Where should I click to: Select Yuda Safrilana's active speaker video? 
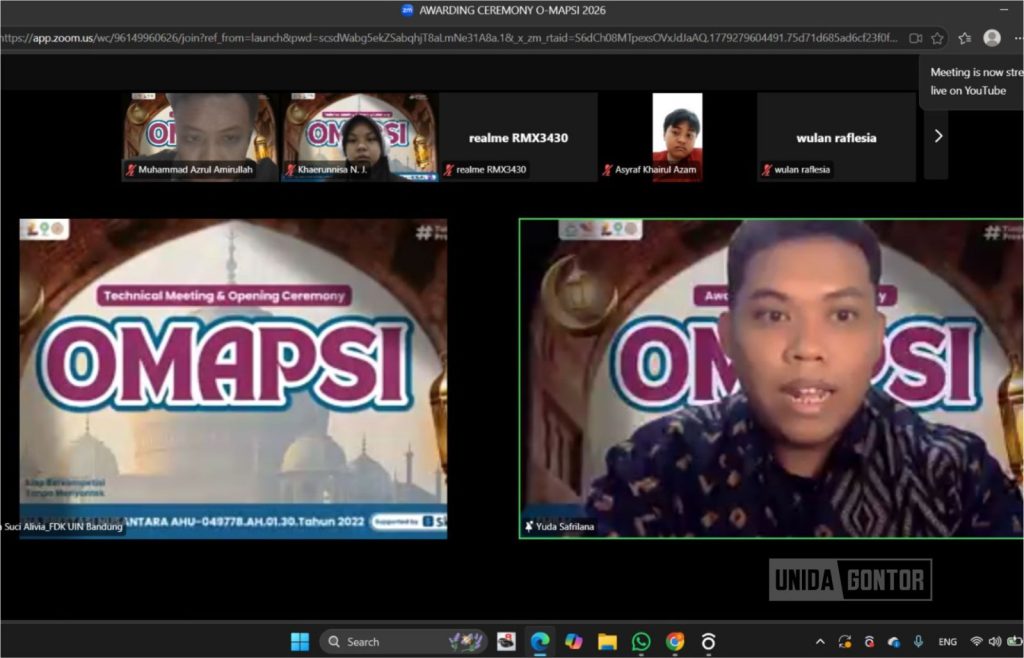click(771, 379)
